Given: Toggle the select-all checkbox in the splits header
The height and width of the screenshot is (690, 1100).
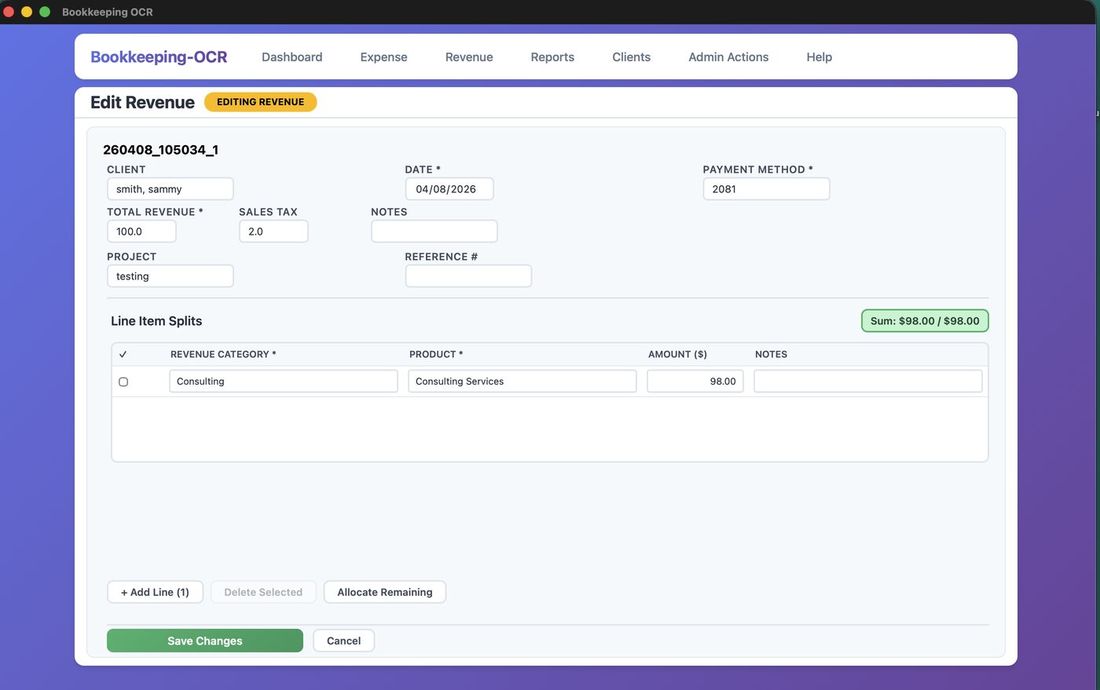Looking at the screenshot, I should [x=122, y=353].
